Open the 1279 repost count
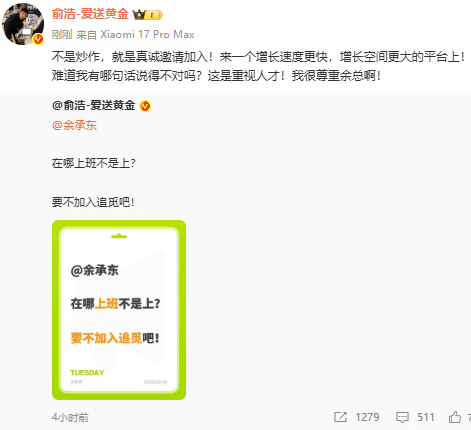 click(x=367, y=417)
